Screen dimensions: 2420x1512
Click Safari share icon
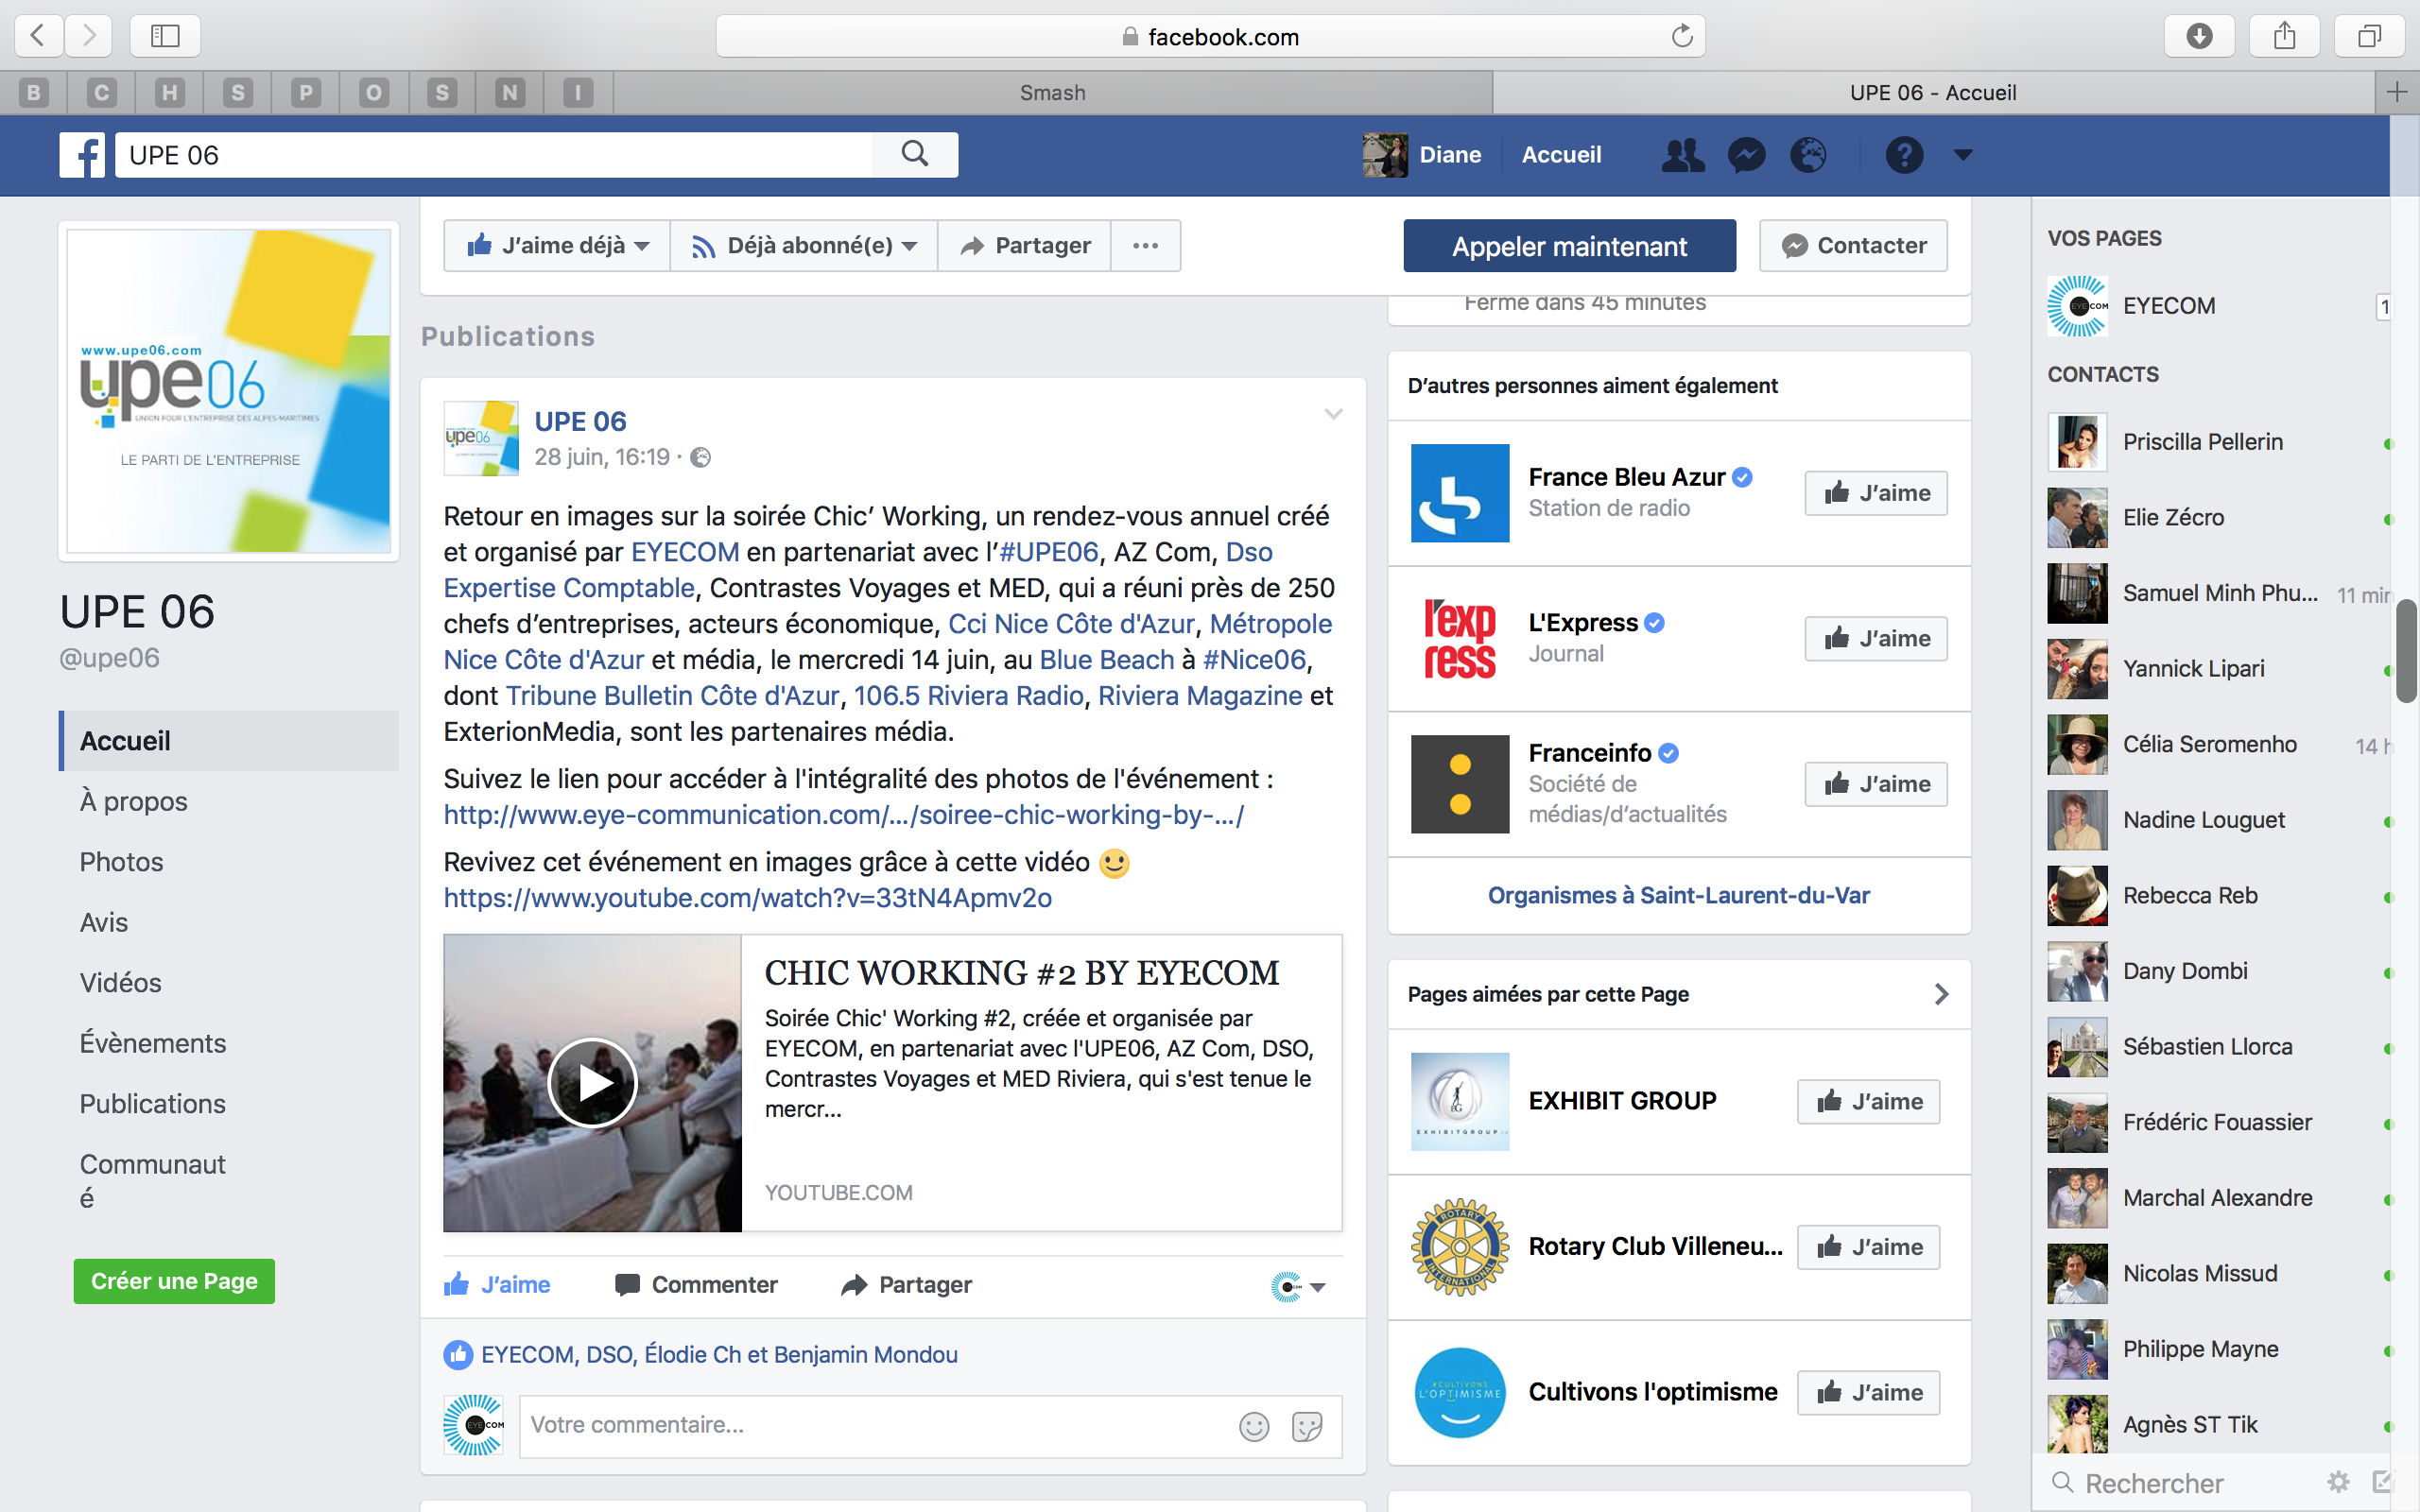coord(2284,36)
